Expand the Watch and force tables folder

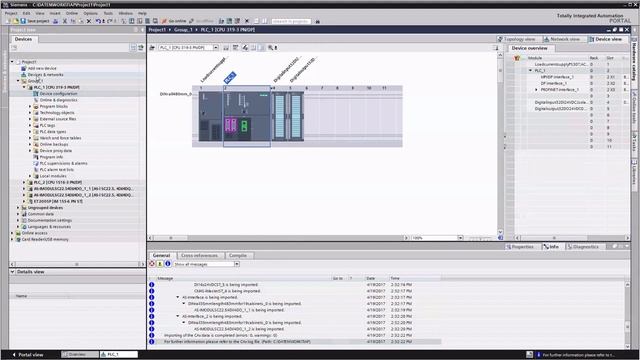point(30,138)
